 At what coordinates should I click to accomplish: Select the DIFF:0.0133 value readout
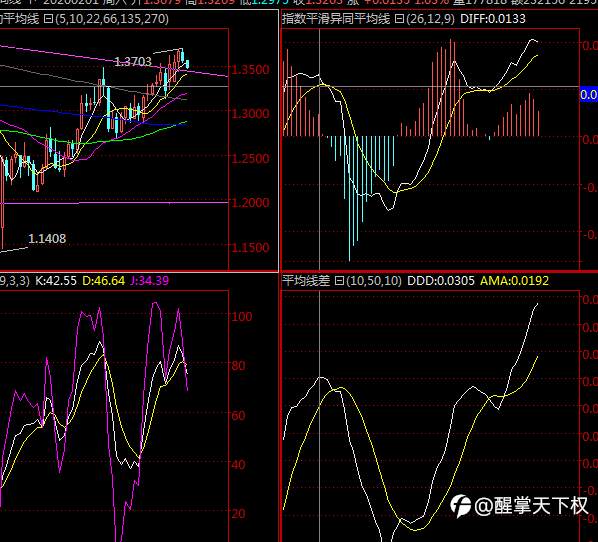pyautogui.click(x=493, y=19)
